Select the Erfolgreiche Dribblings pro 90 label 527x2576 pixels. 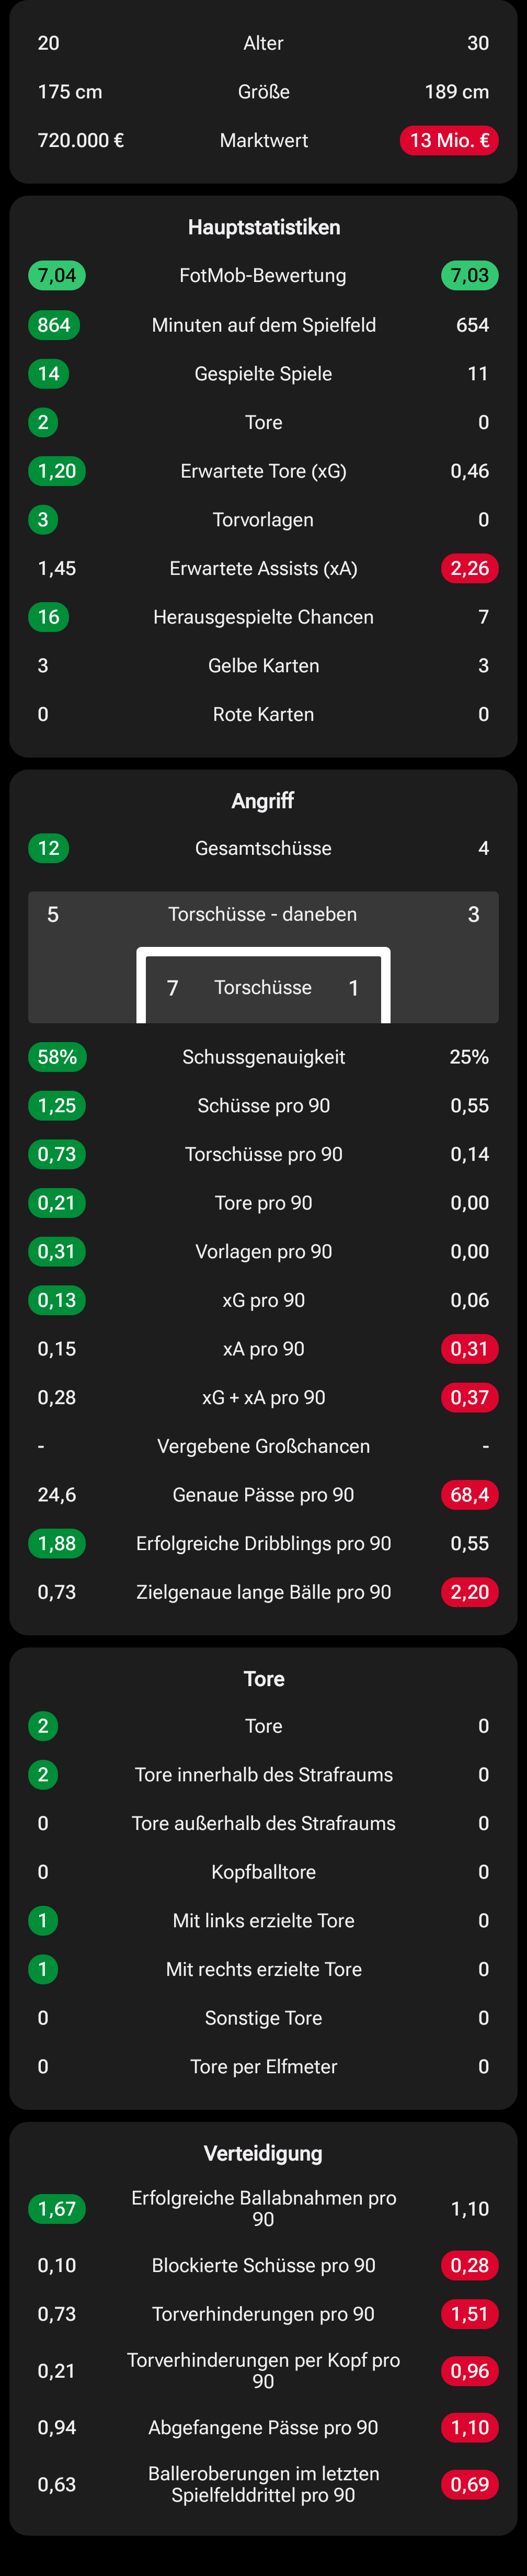click(263, 1543)
